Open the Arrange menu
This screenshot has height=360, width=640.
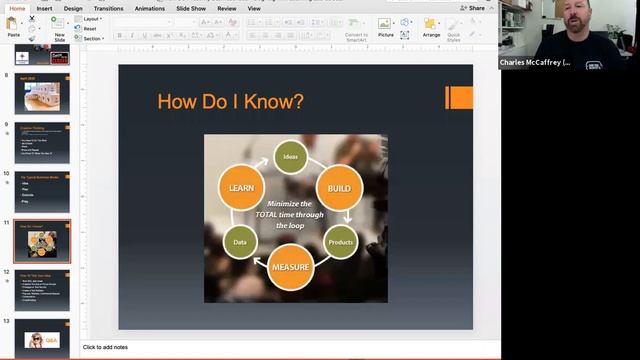(x=431, y=27)
